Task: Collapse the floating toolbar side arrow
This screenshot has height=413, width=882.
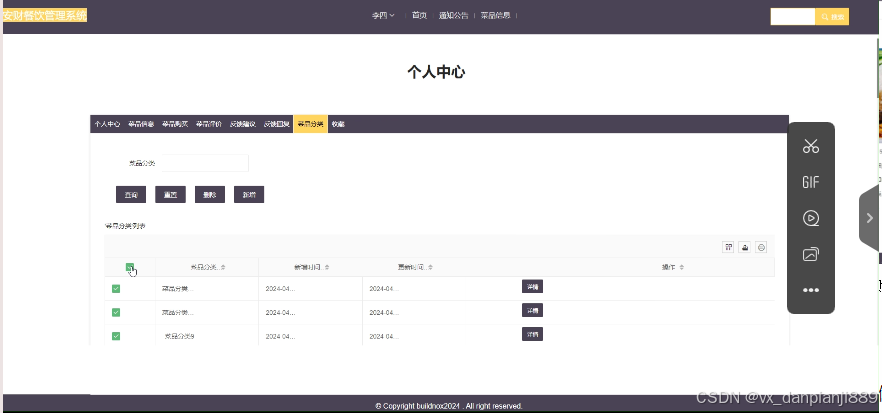Action: 870,218
